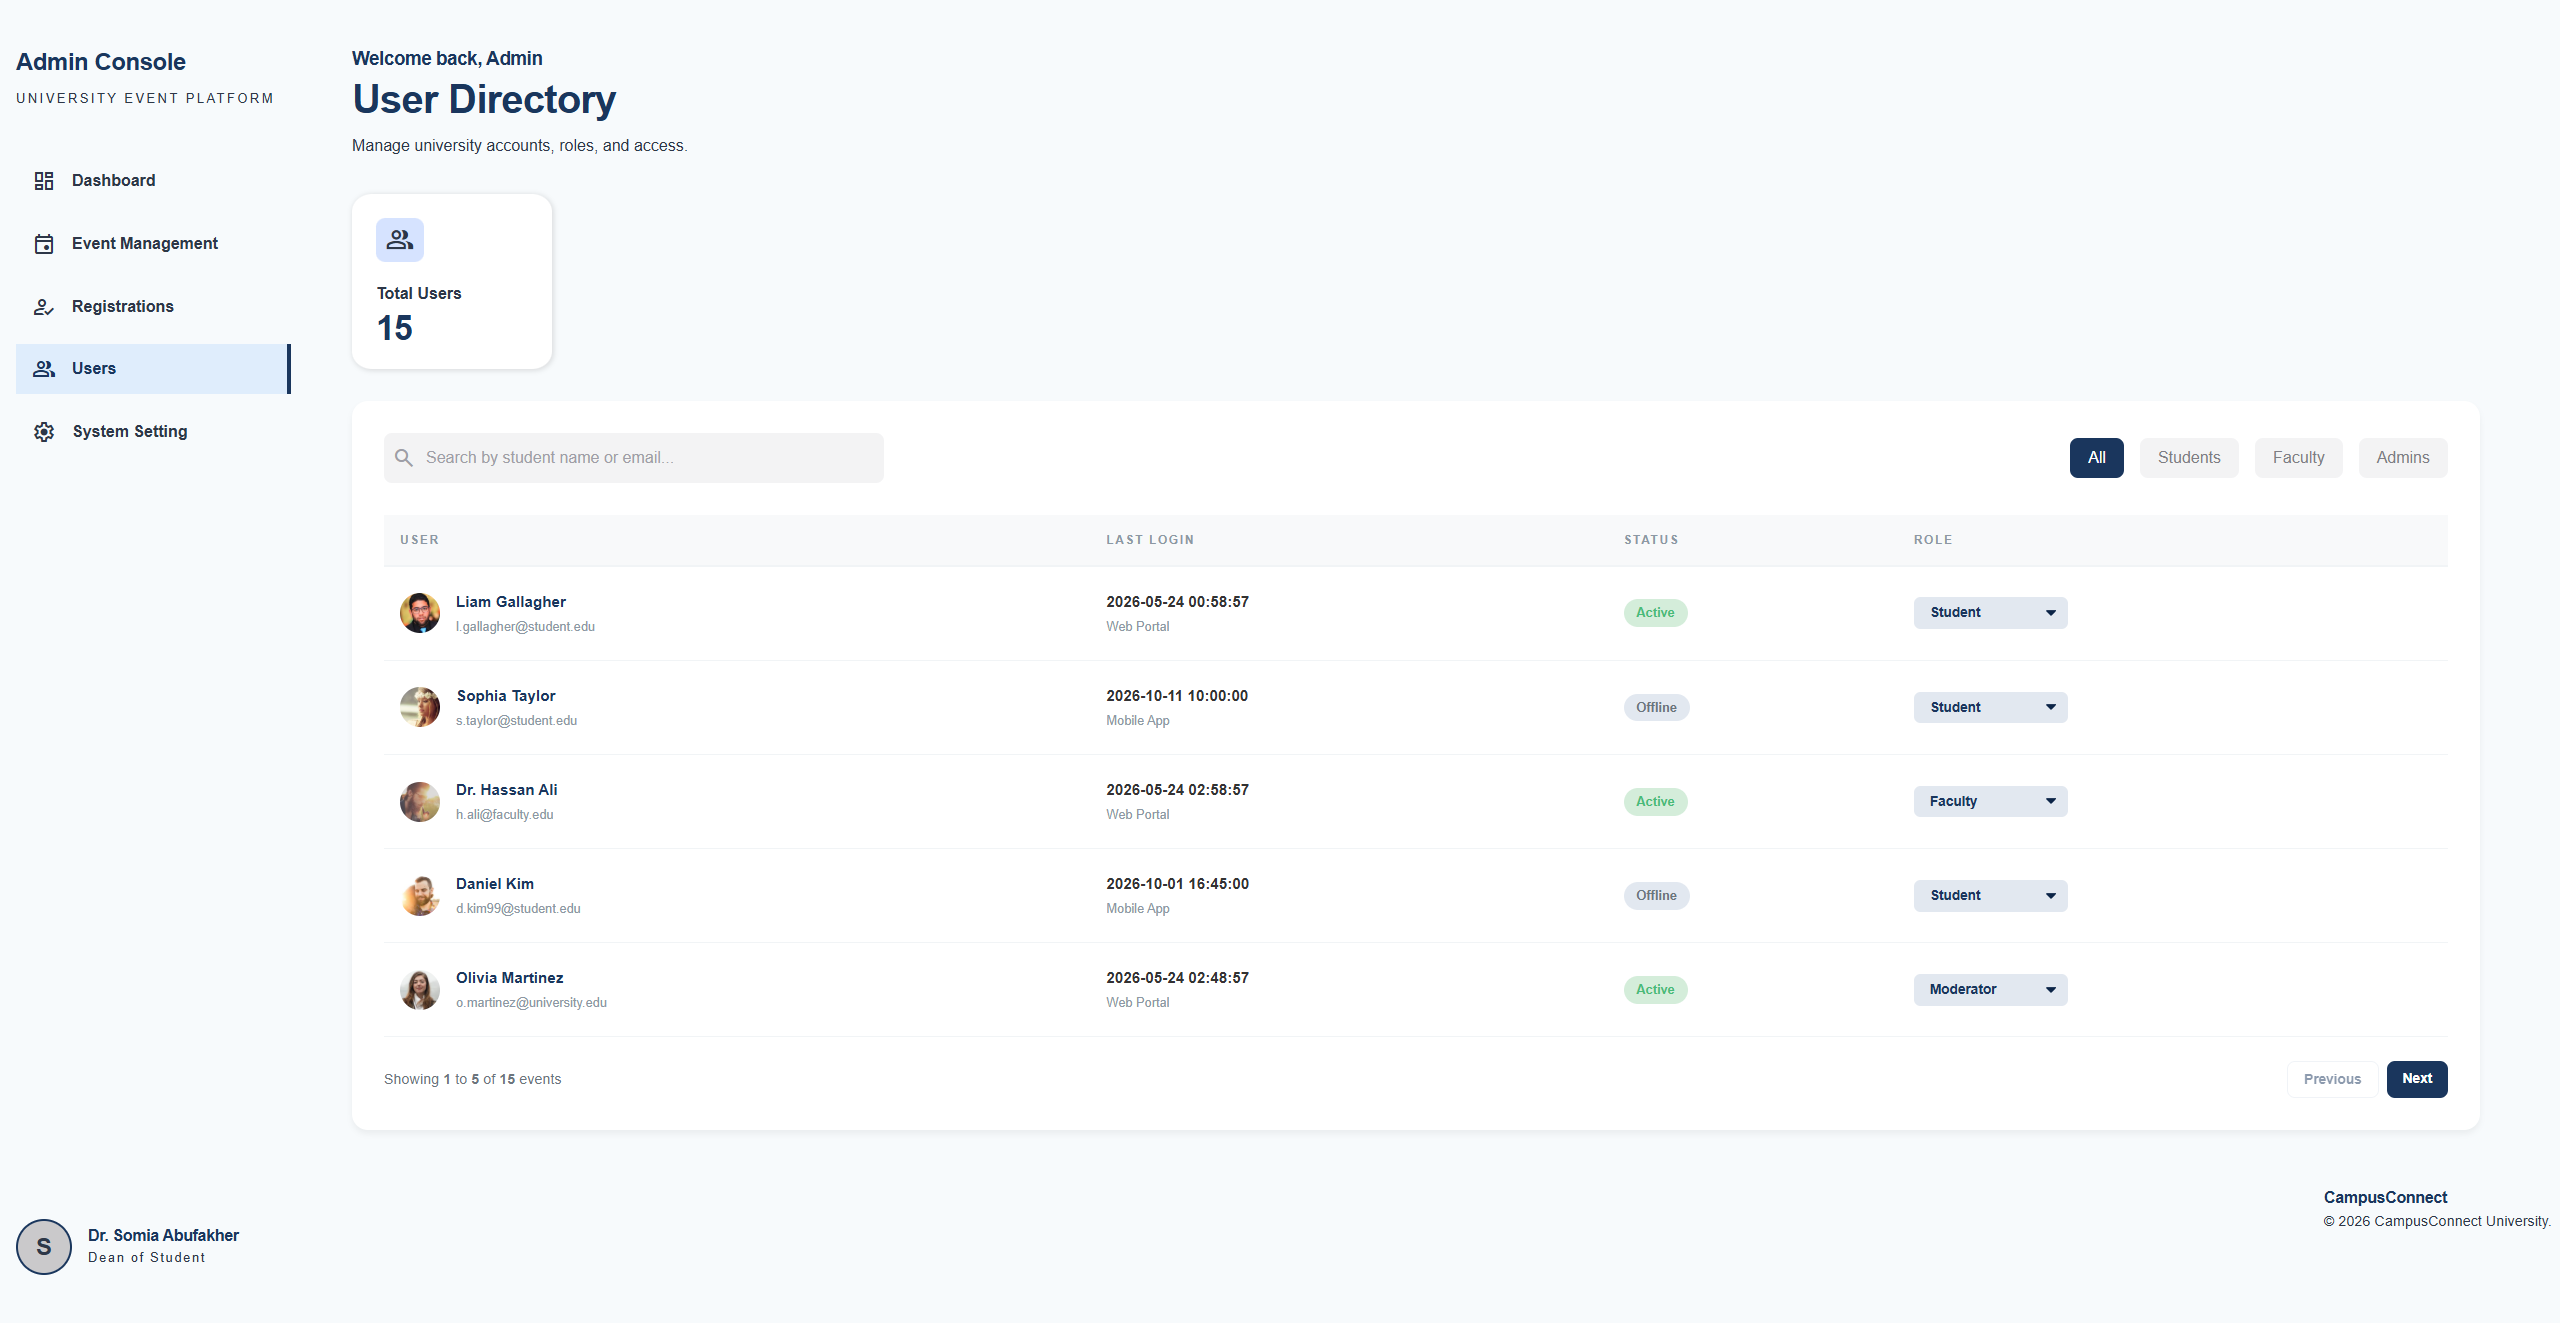Click the name Liam Gallagher
2560x1323 pixels.
tap(511, 602)
